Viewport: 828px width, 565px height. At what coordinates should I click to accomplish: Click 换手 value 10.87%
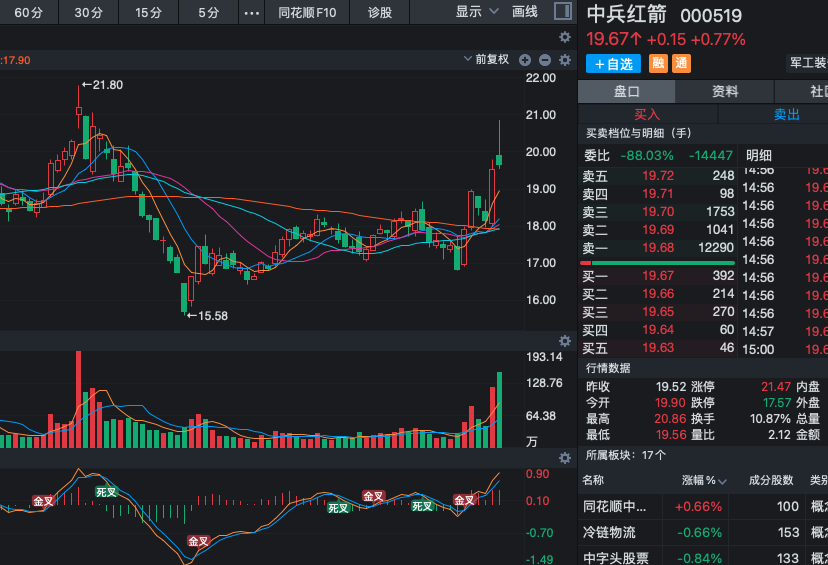point(770,419)
